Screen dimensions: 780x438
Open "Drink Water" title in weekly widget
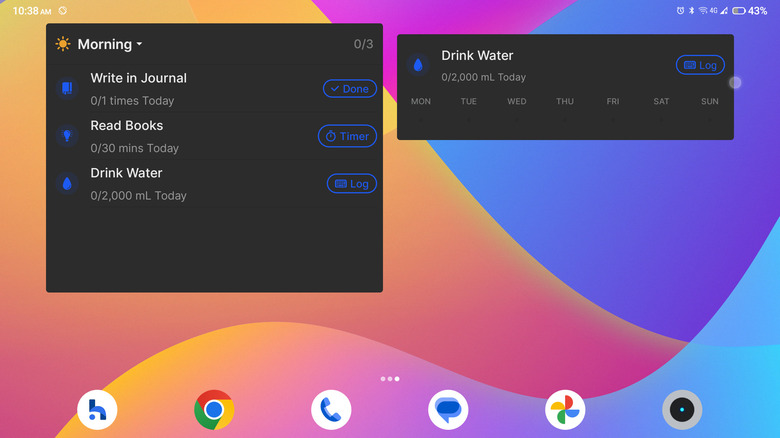[477, 55]
